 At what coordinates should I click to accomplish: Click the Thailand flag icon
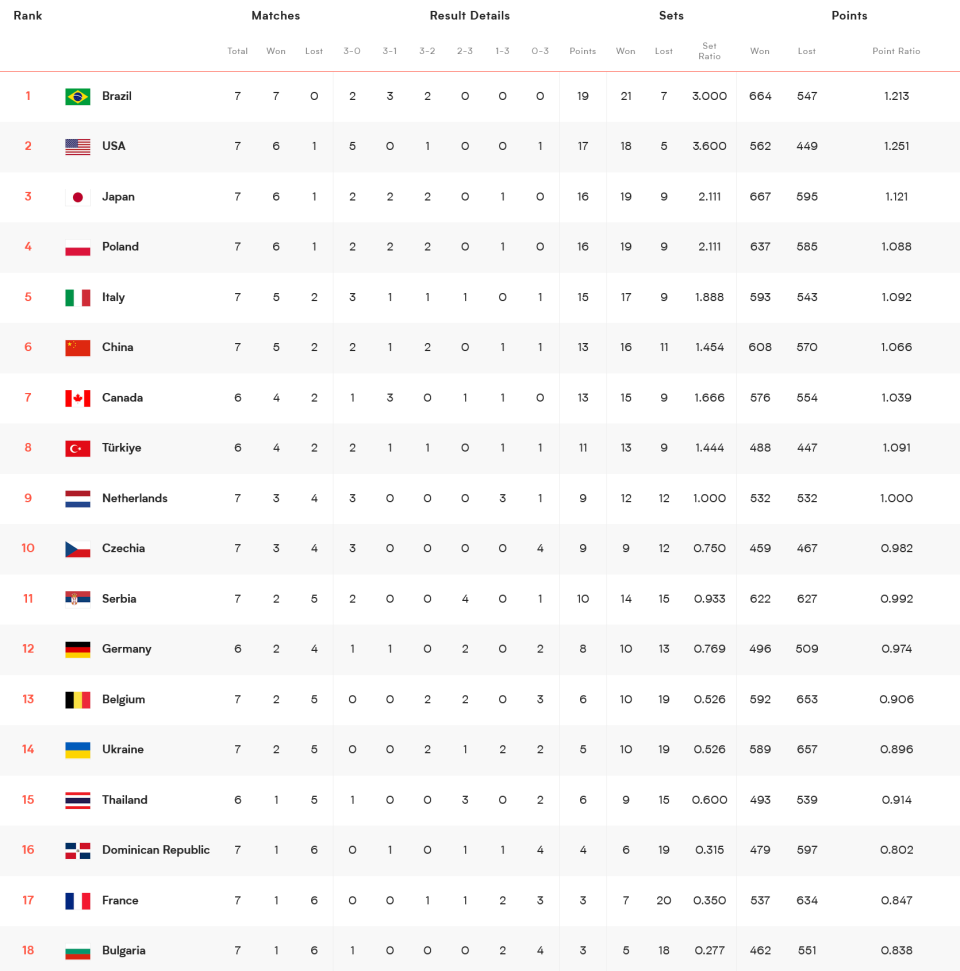pos(77,800)
